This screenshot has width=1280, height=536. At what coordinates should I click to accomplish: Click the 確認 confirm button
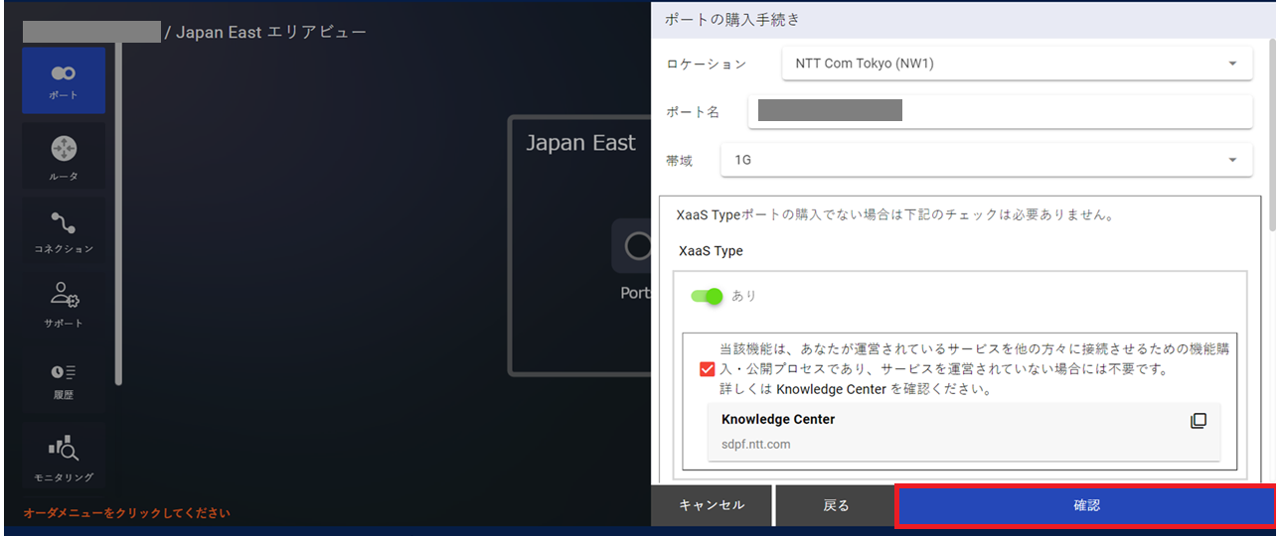pos(1086,506)
